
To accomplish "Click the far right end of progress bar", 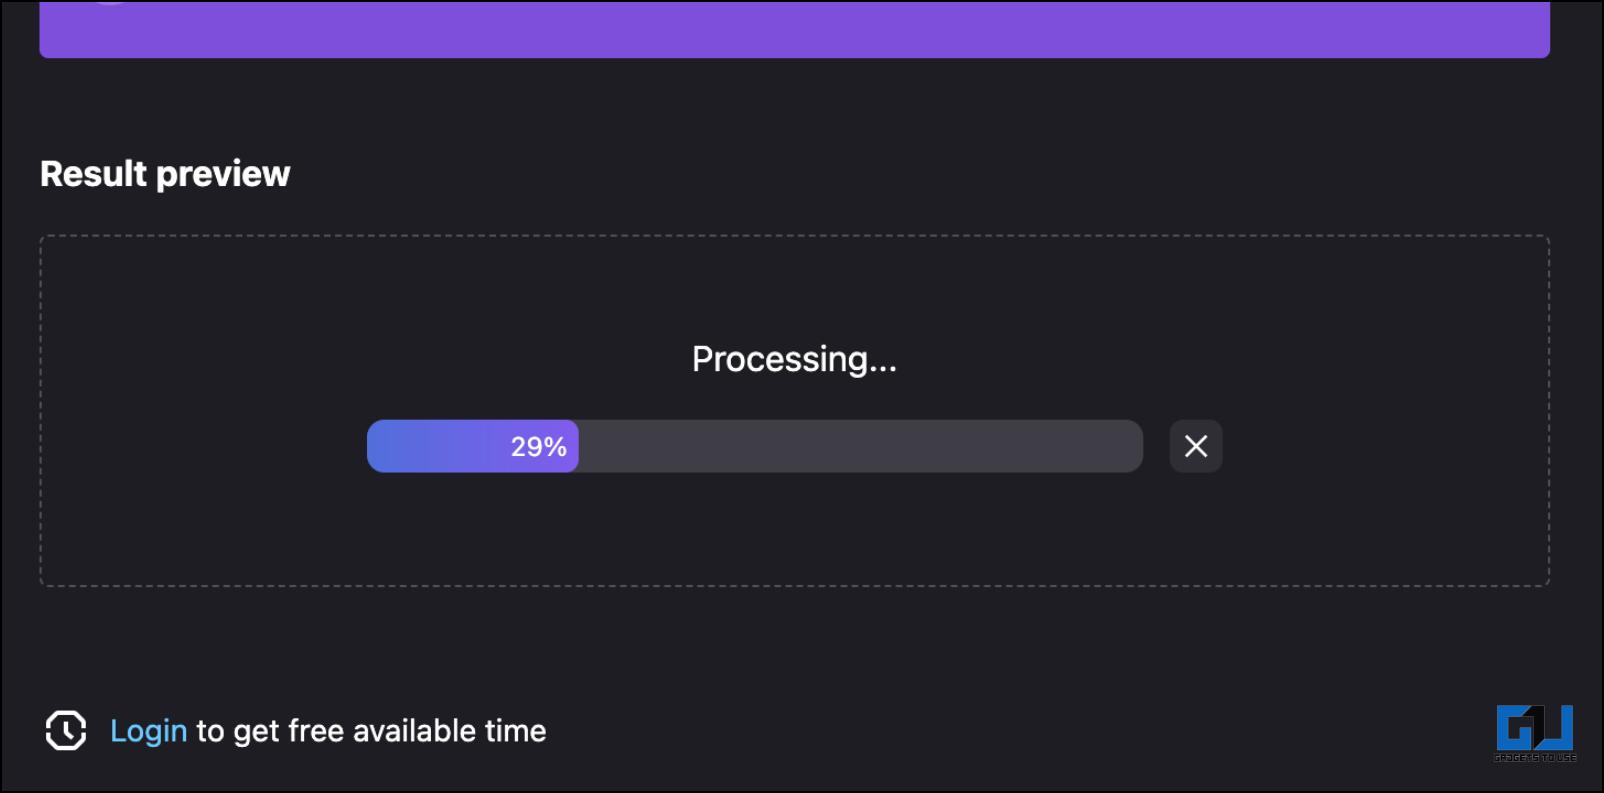I will [1132, 446].
